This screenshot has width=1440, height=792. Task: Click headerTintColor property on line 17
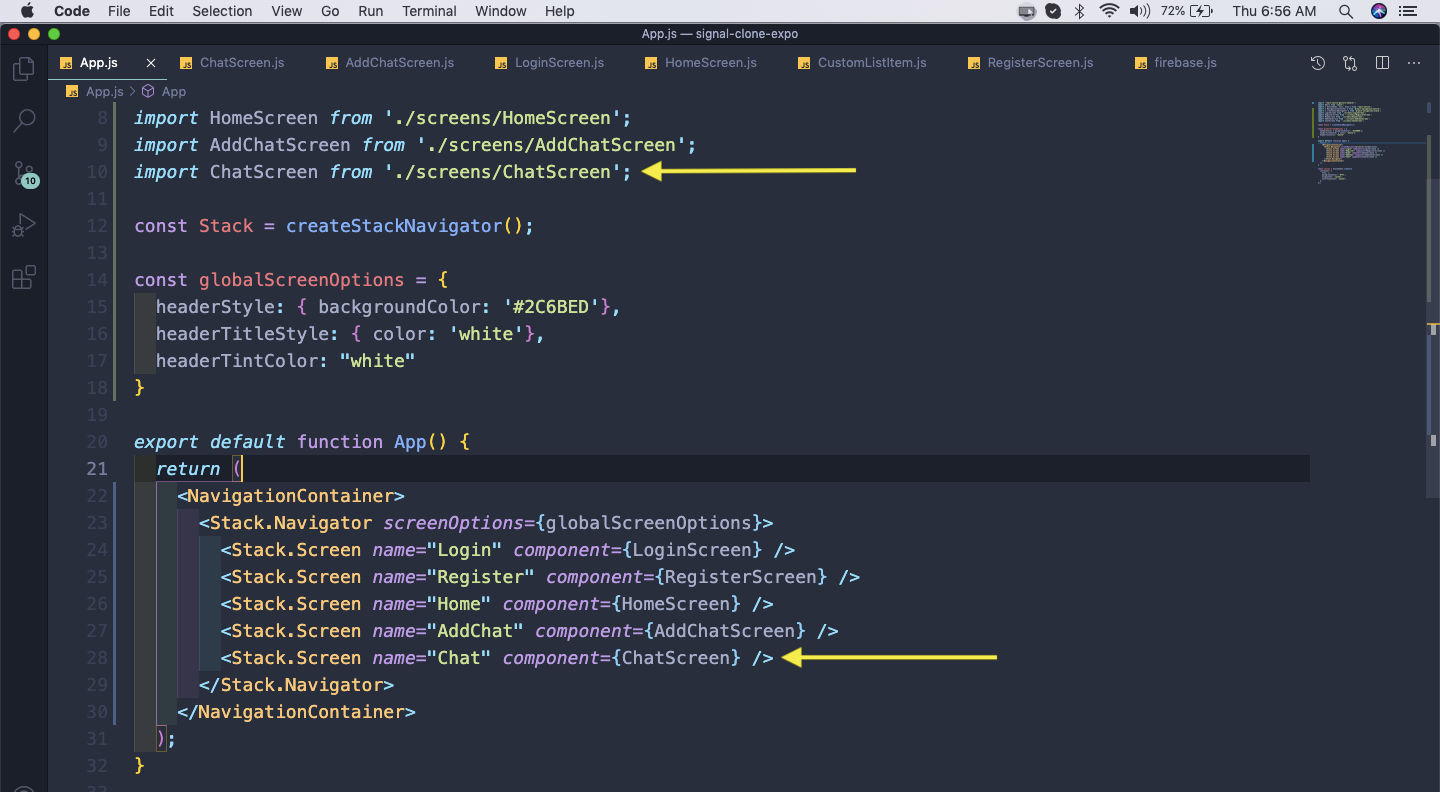(236, 361)
